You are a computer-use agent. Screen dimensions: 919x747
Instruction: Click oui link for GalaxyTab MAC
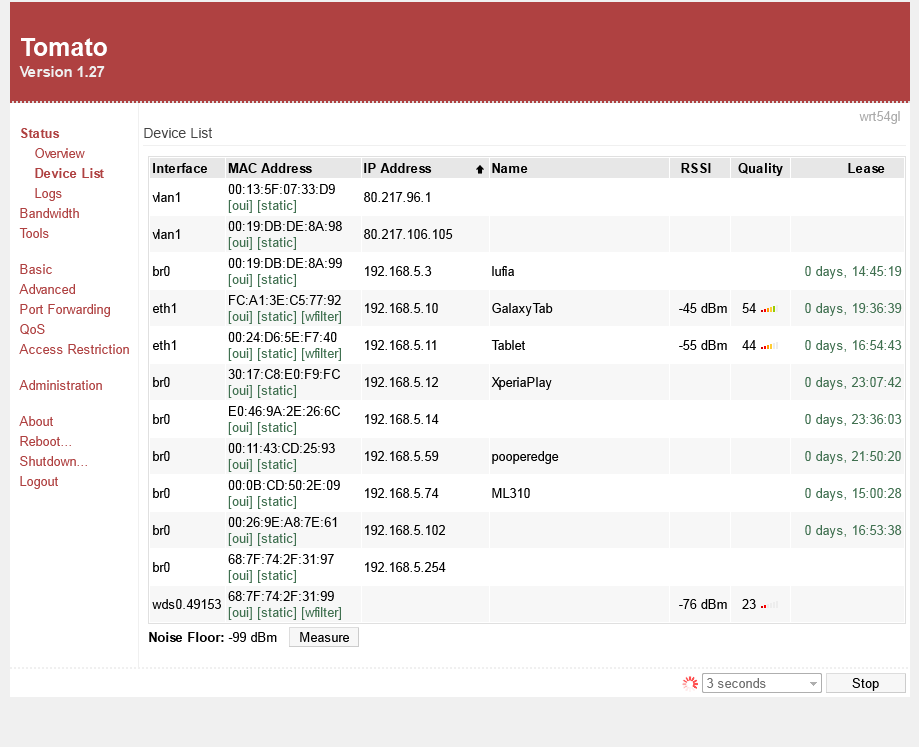[x=240, y=317]
